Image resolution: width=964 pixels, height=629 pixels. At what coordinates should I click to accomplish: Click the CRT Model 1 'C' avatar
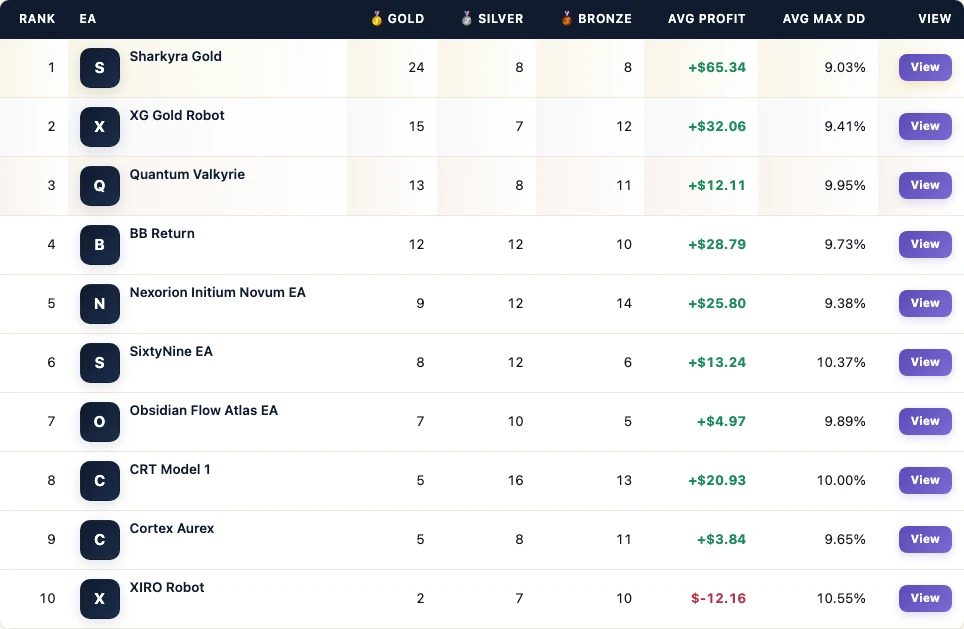point(100,481)
